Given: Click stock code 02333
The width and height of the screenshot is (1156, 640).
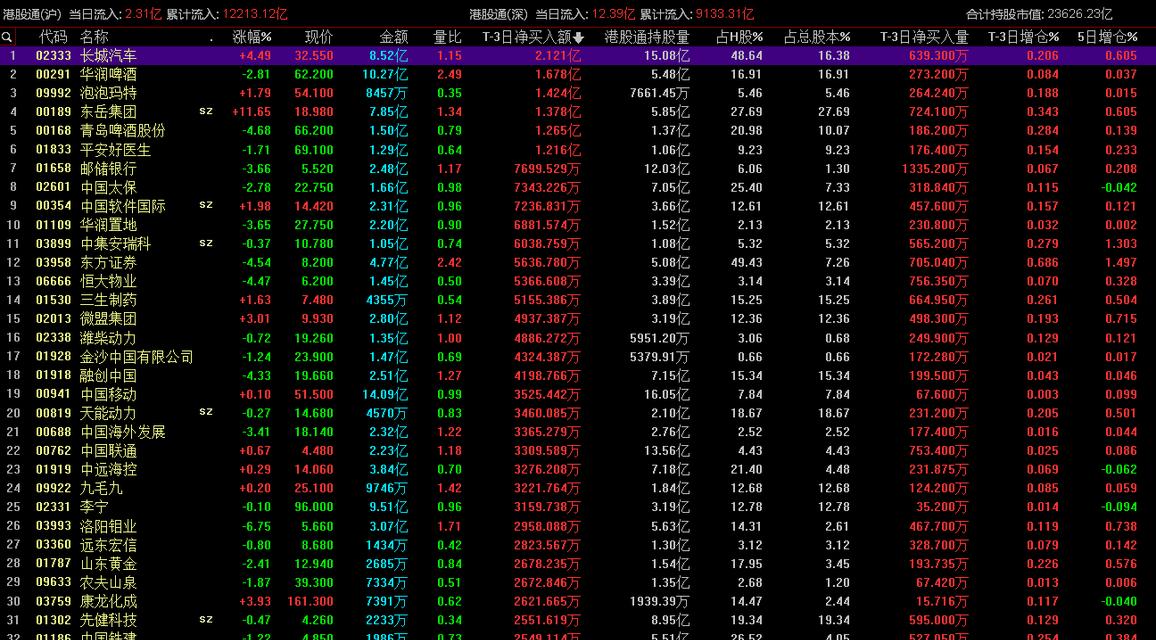Looking at the screenshot, I should [53, 55].
